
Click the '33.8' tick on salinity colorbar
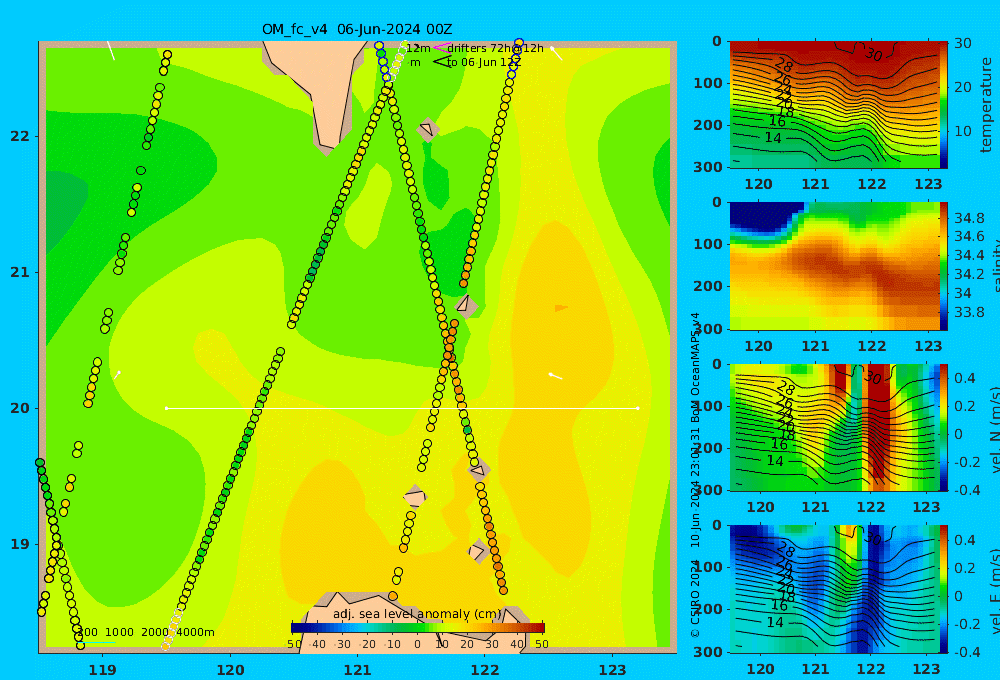pyautogui.click(x=969, y=312)
